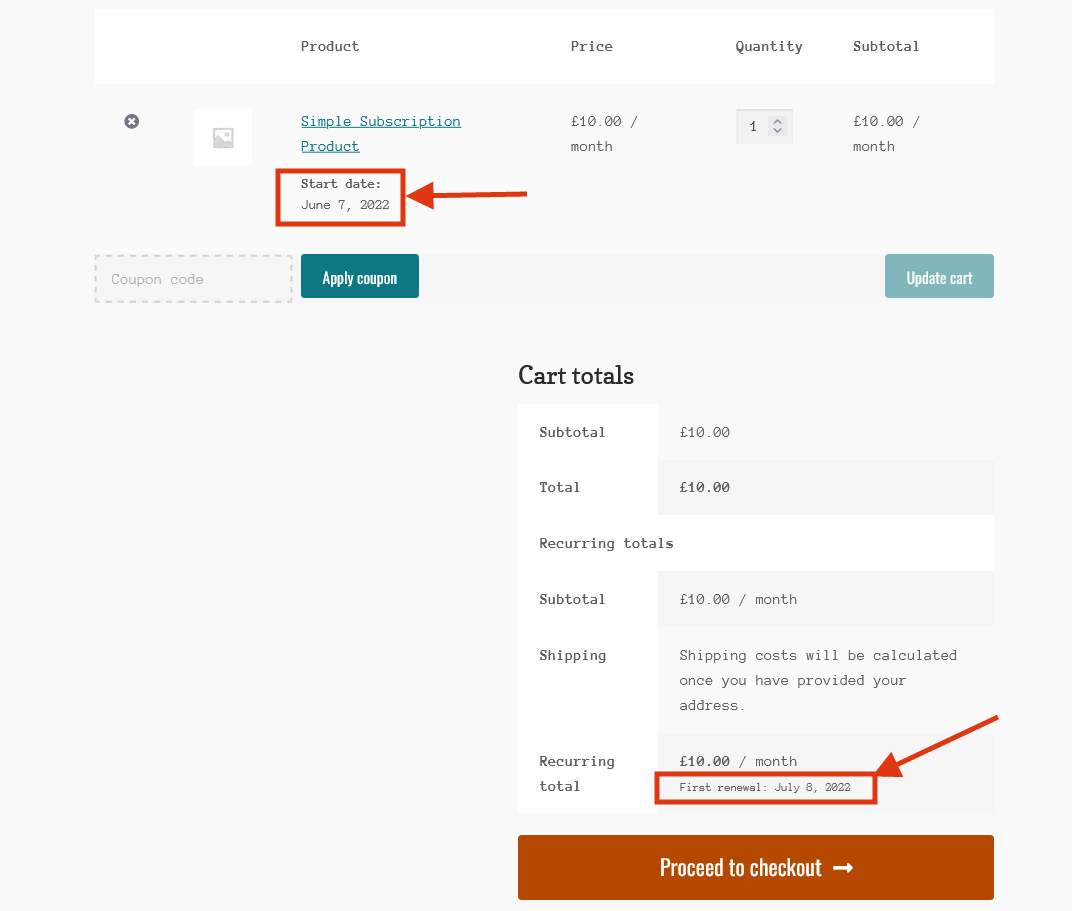Viewport: 1072px width, 911px height.
Task: Proceed to checkout
Action: [755, 867]
